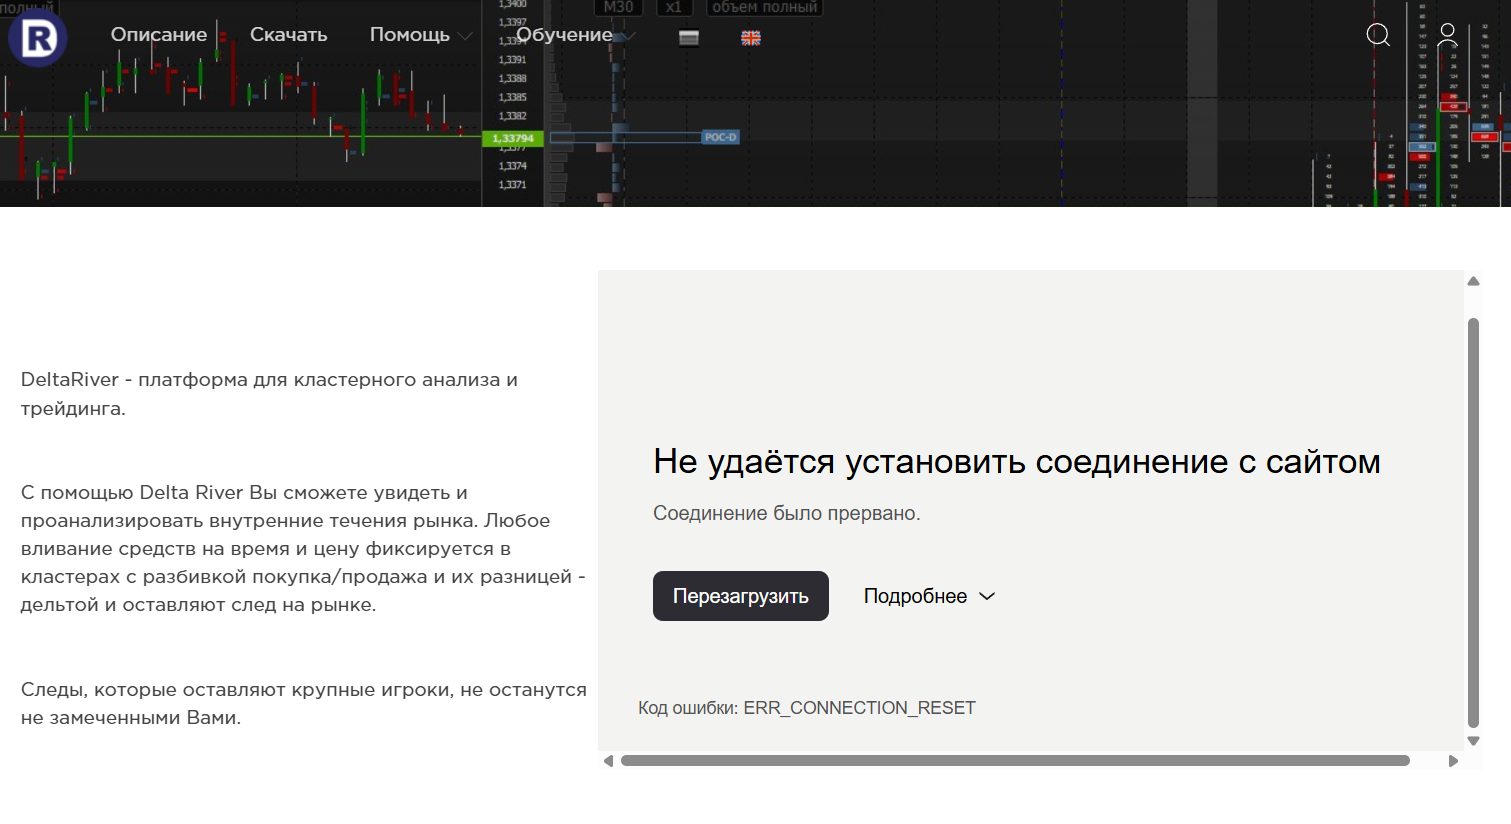The height and width of the screenshot is (824, 1511).
Task: Click the up arrow of the vertical scrollbar
Action: click(1473, 282)
